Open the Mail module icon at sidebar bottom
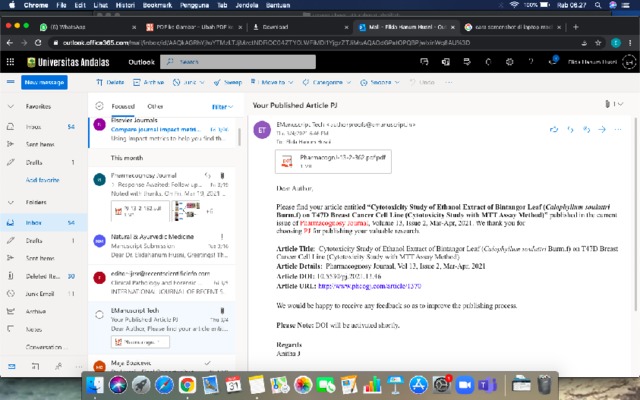 click(x=11, y=367)
